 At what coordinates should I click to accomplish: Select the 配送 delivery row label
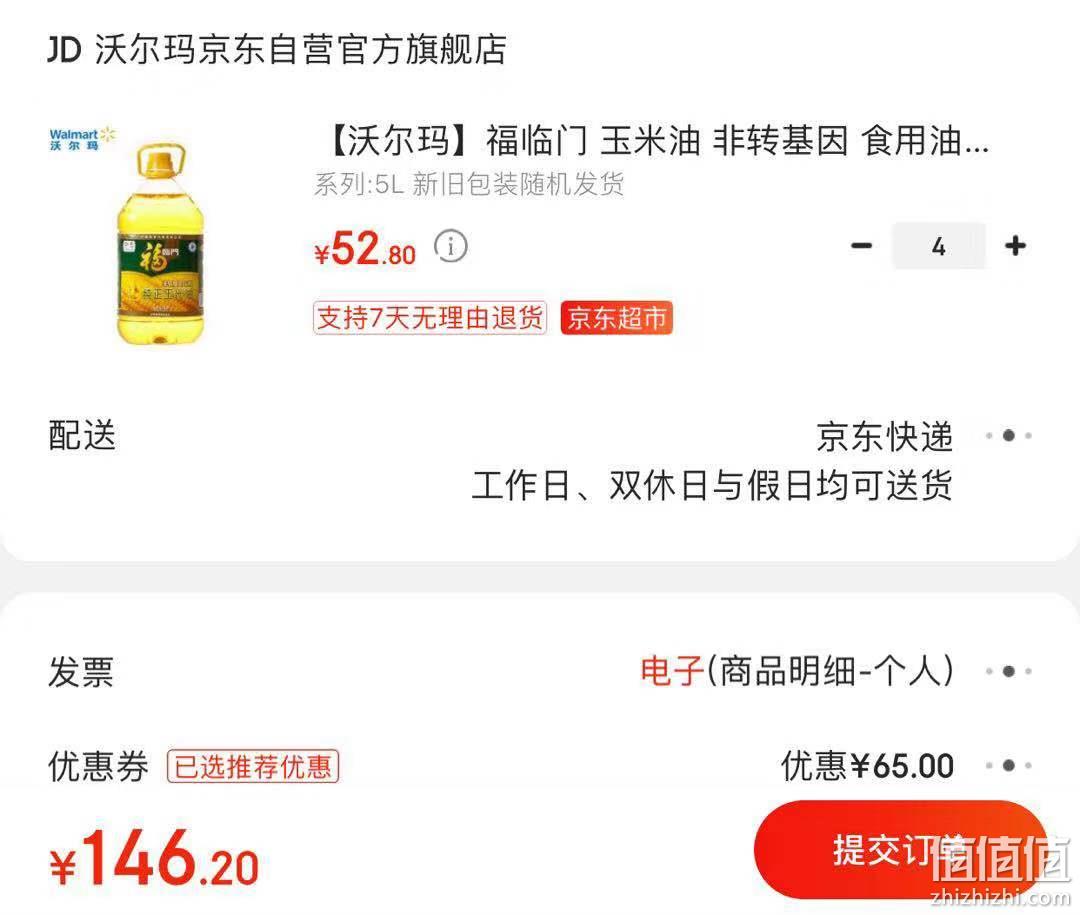(x=82, y=435)
